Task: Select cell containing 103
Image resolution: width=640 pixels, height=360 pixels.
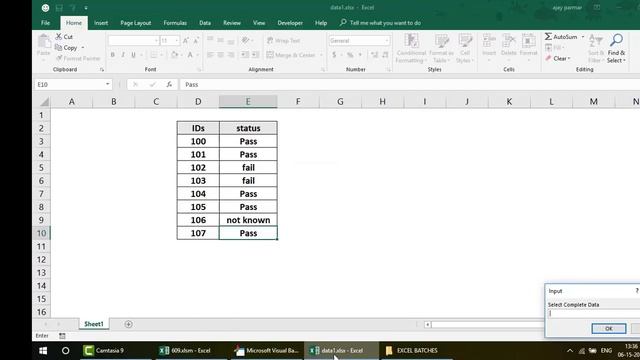Action: click(198, 181)
